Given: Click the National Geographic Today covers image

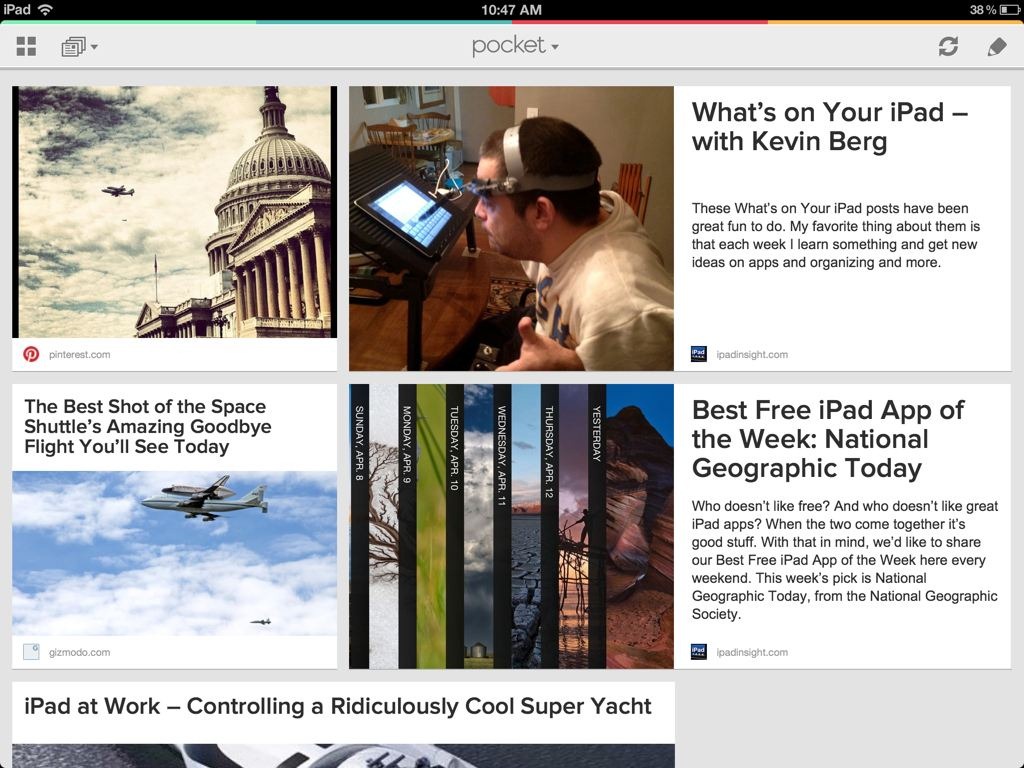Looking at the screenshot, I should [511, 525].
